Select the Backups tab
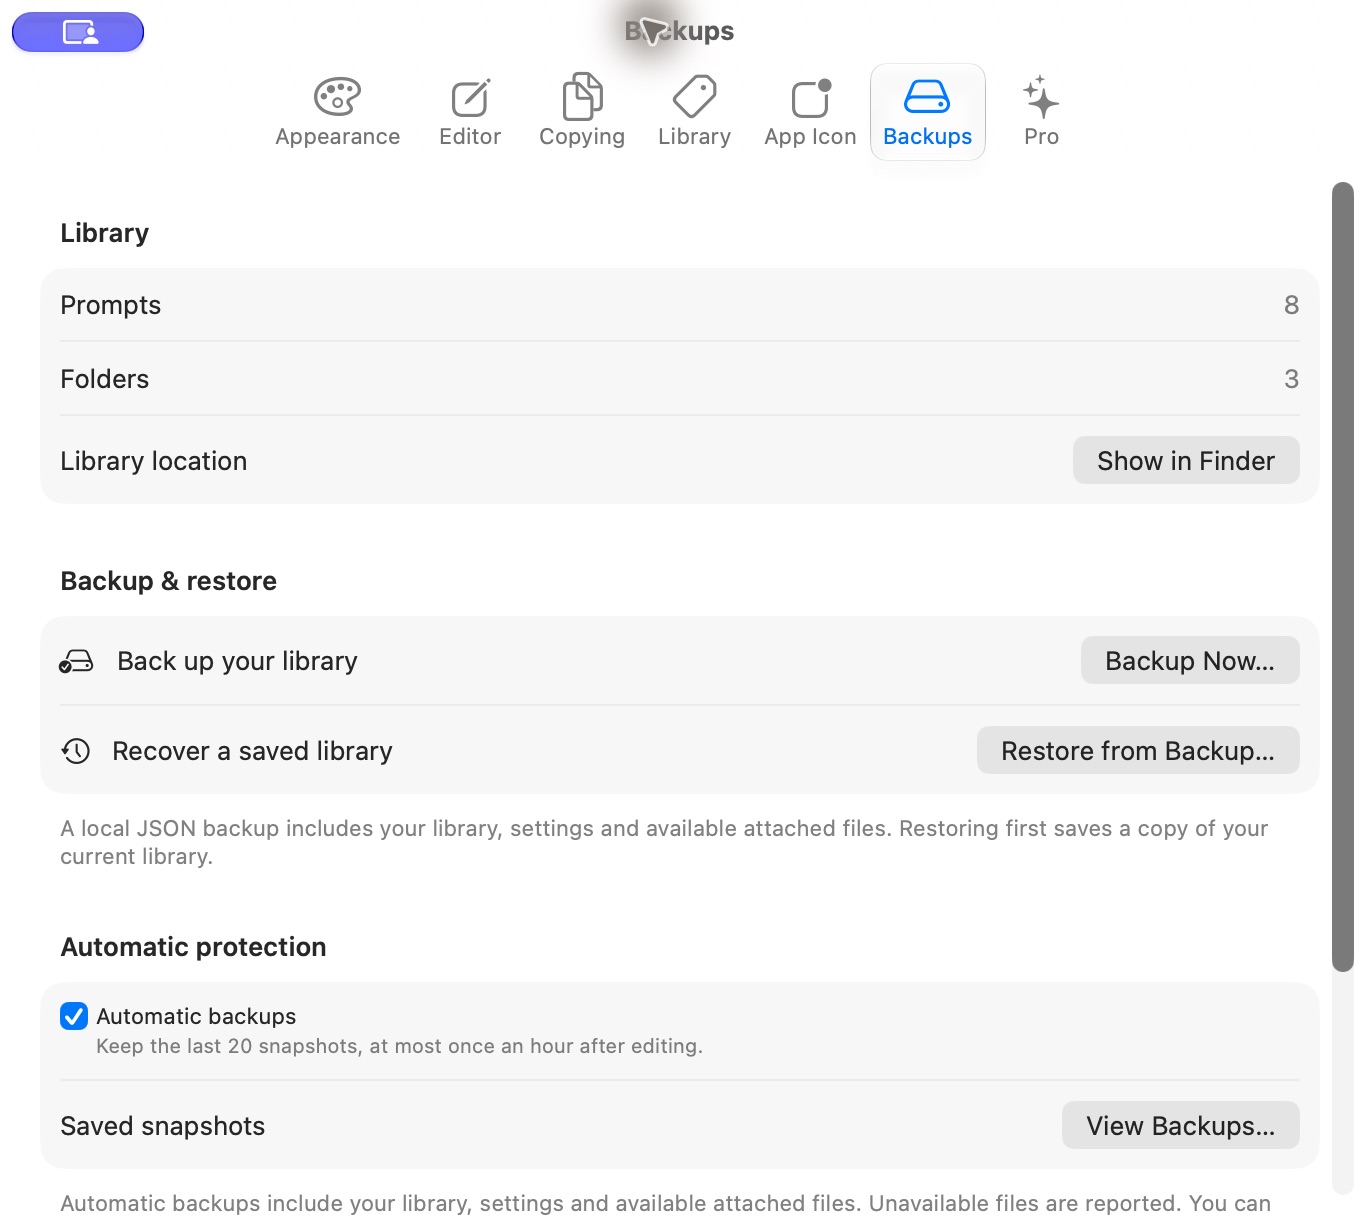Viewport: 1360px width, 1216px height. pos(928,112)
